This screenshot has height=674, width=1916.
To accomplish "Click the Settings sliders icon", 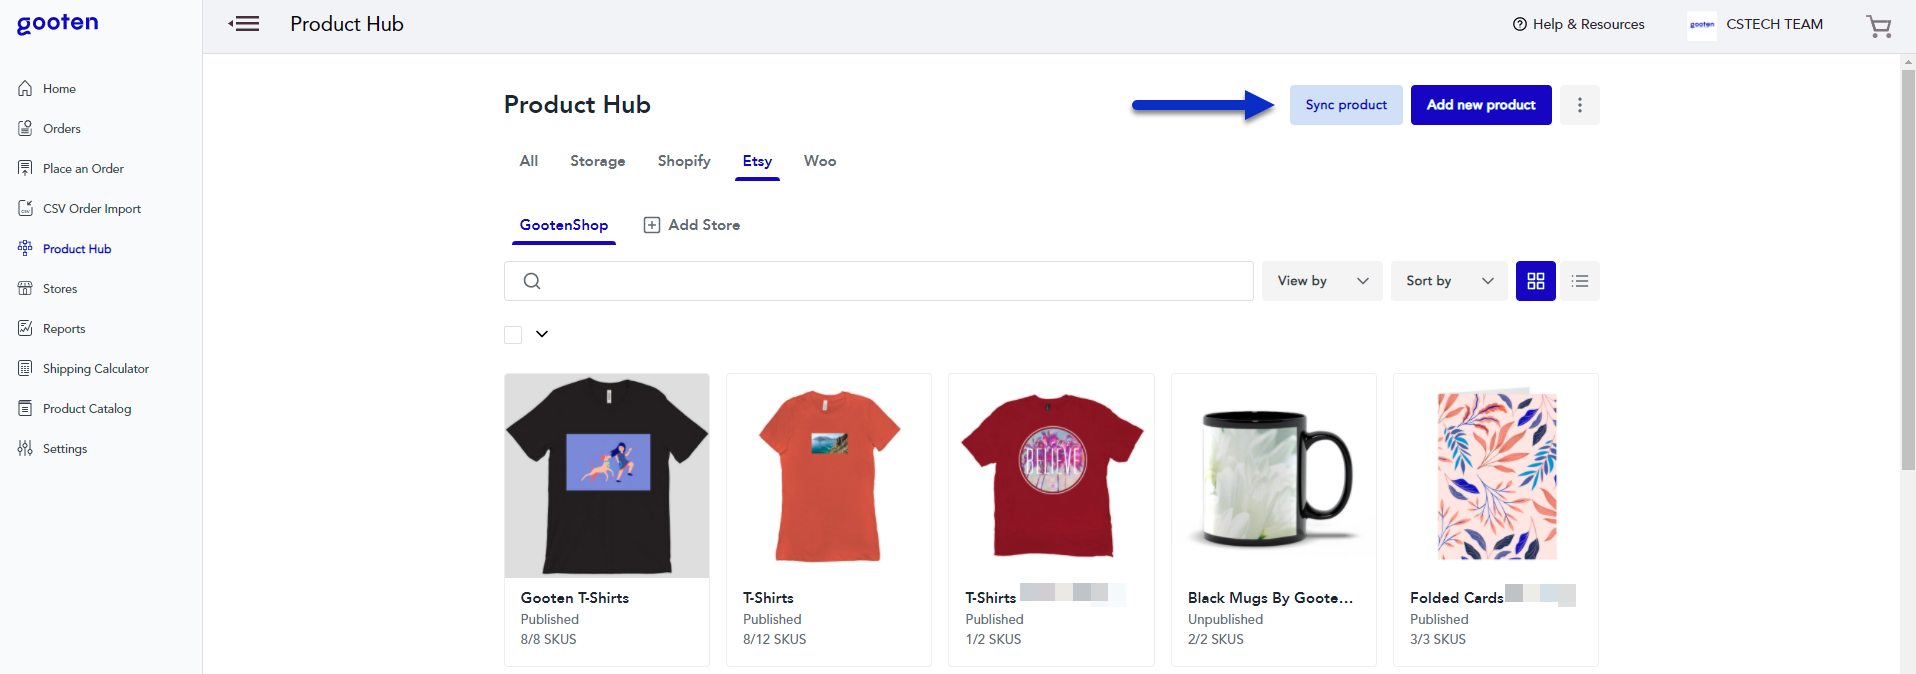I will (25, 448).
